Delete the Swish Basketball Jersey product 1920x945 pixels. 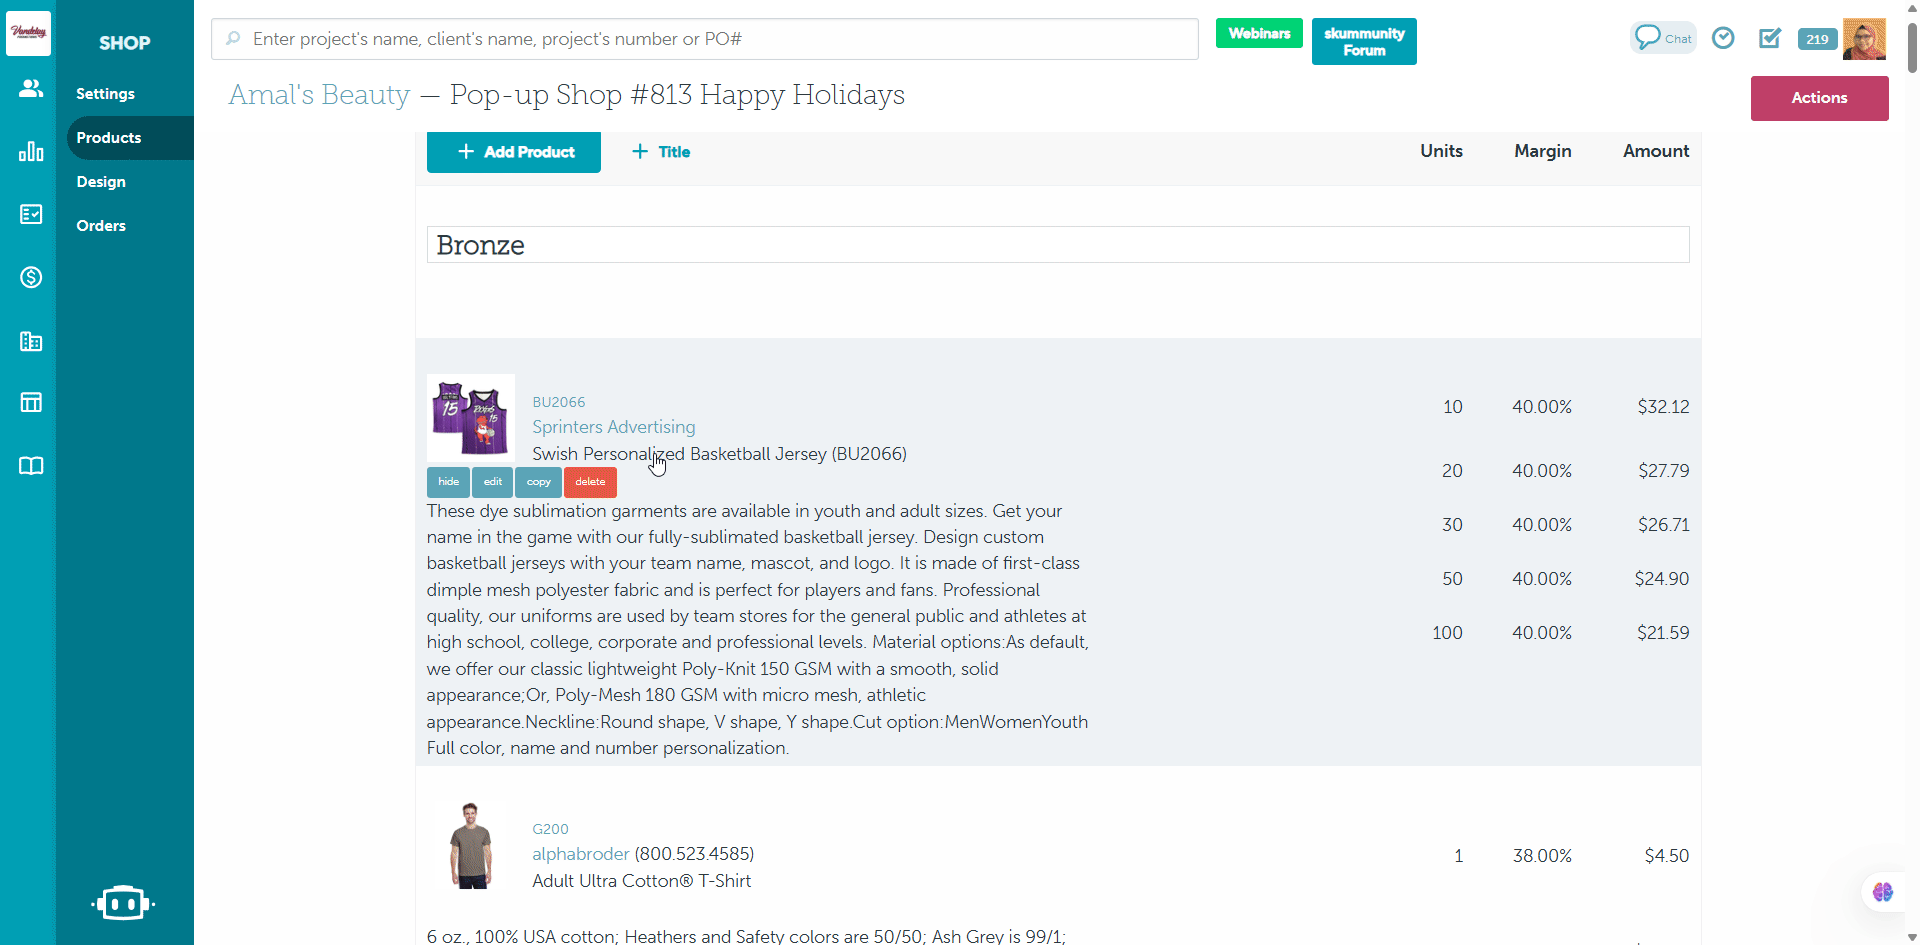[x=590, y=482]
